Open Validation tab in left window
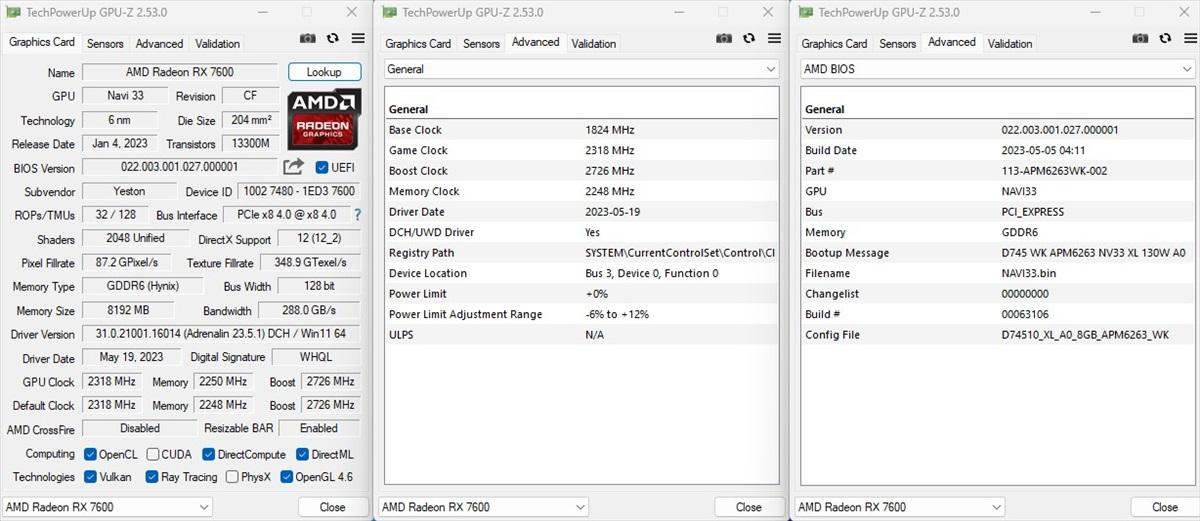 [x=217, y=44]
